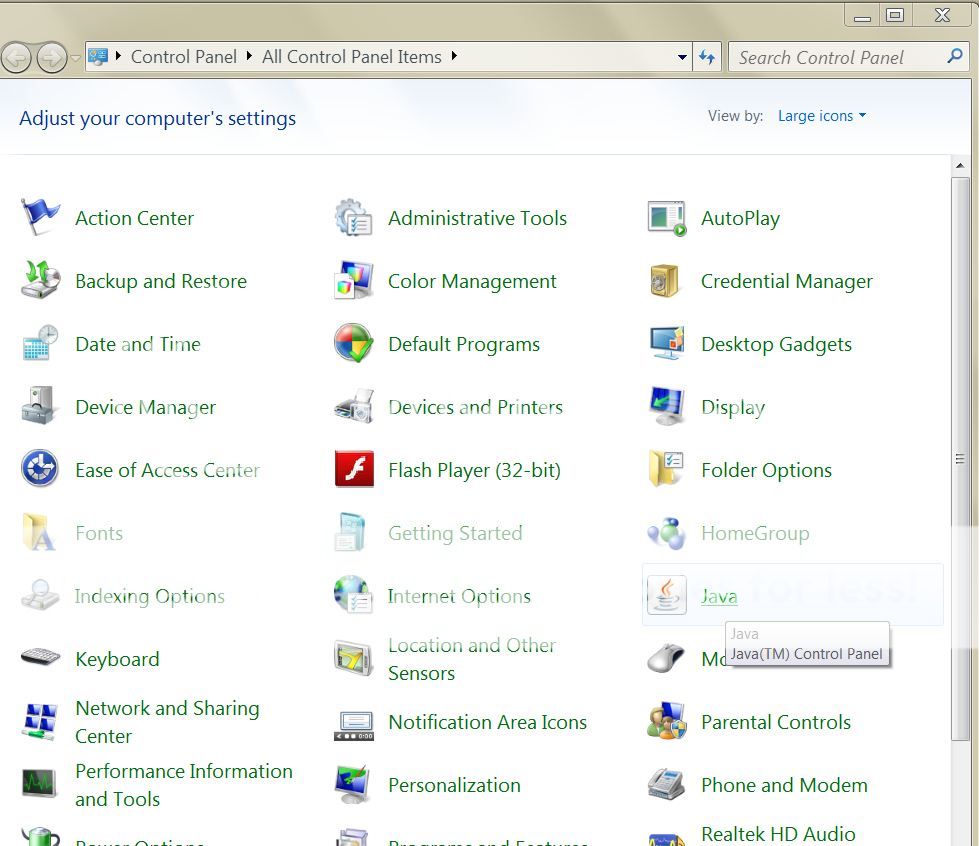
Task: Open the Display monitor icon
Action: [x=667, y=406]
